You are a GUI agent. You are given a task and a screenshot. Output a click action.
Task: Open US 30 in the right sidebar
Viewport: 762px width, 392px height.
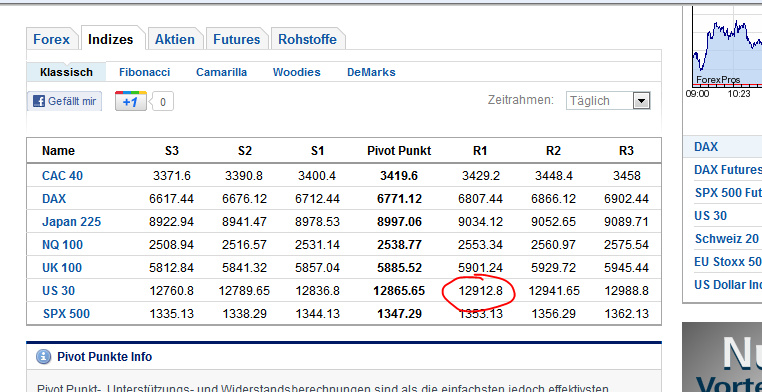710,215
